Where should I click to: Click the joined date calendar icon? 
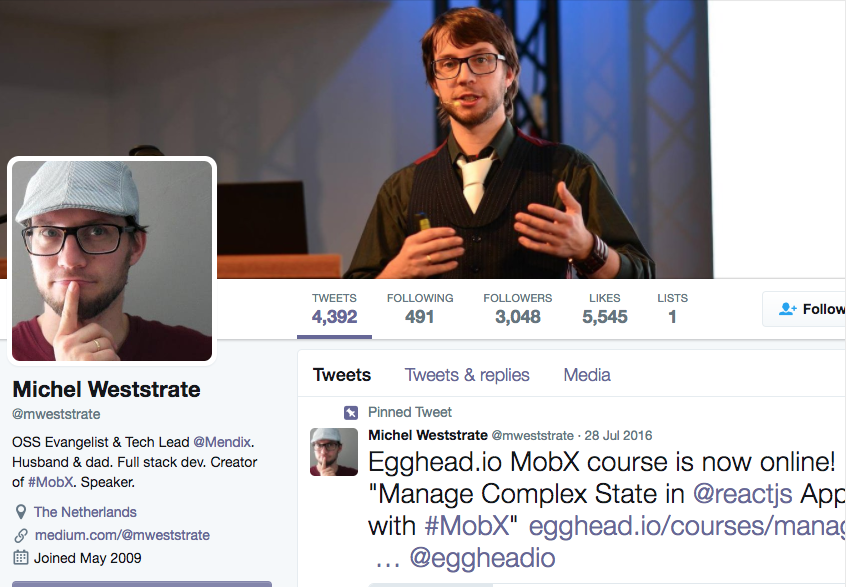coord(21,558)
